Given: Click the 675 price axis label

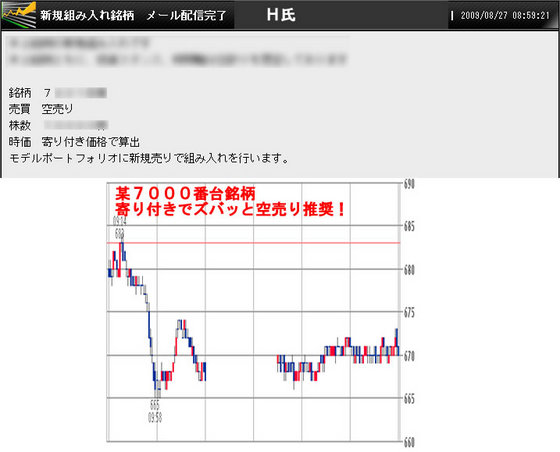Looking at the screenshot, I should pyautogui.click(x=409, y=313).
